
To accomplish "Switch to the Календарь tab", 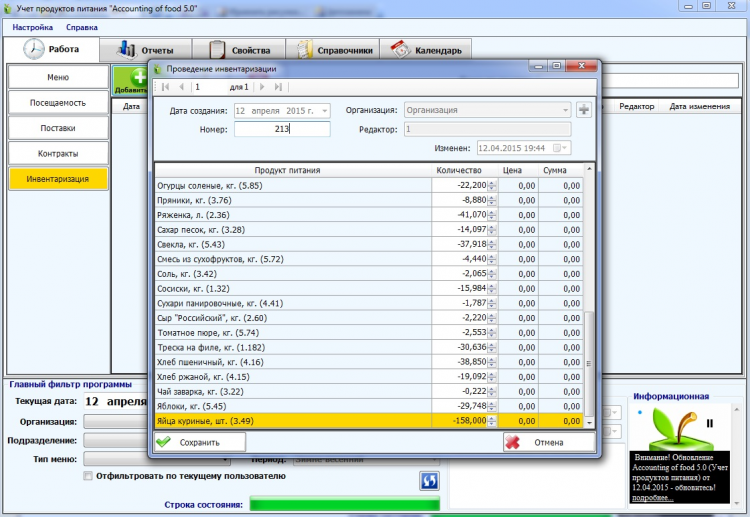I will 426,50.
